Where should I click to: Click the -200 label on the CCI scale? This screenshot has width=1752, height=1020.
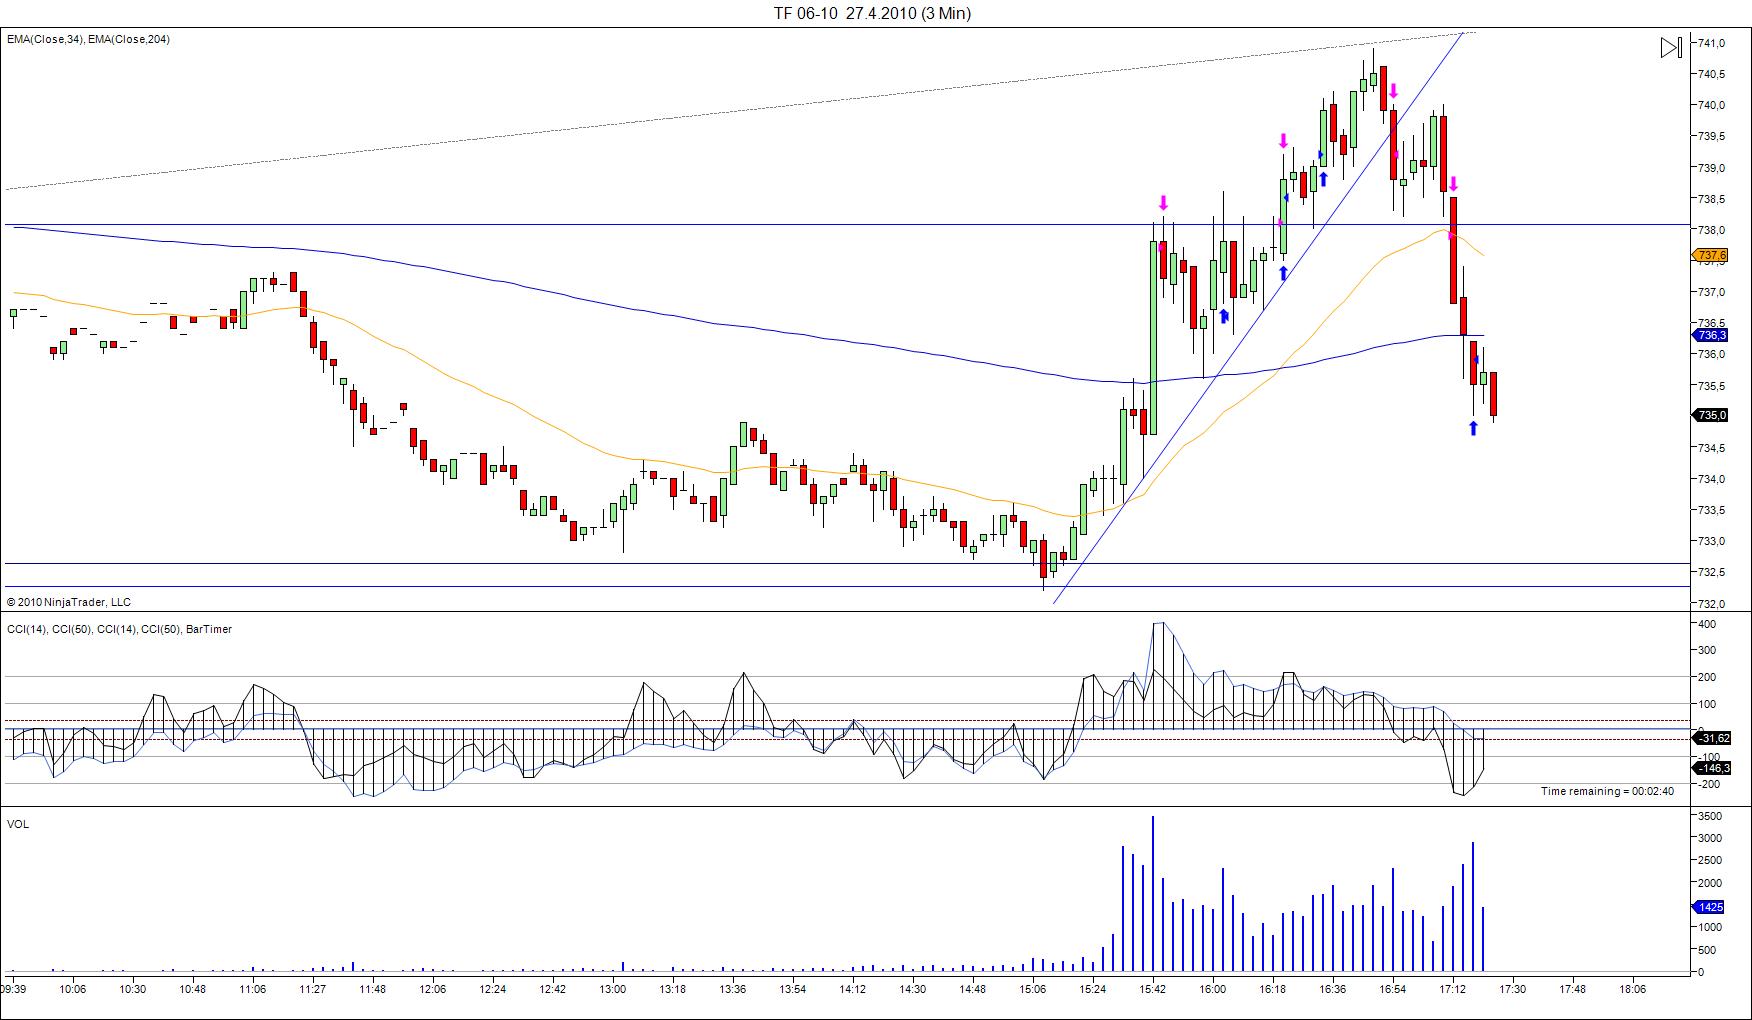coord(1707,784)
